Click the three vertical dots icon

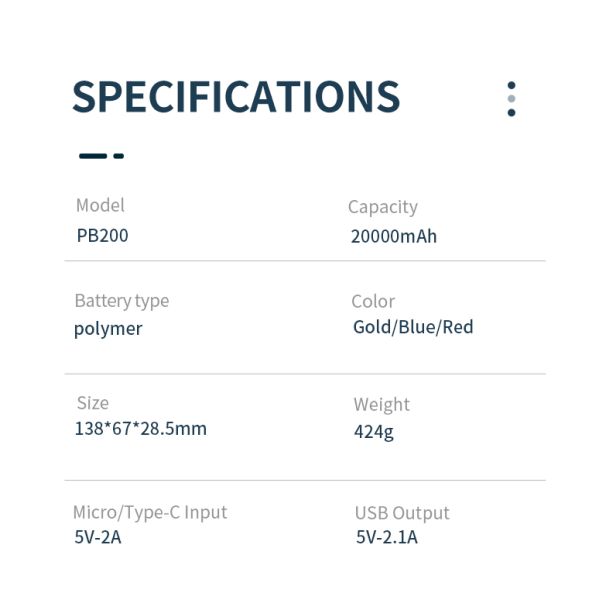511,99
